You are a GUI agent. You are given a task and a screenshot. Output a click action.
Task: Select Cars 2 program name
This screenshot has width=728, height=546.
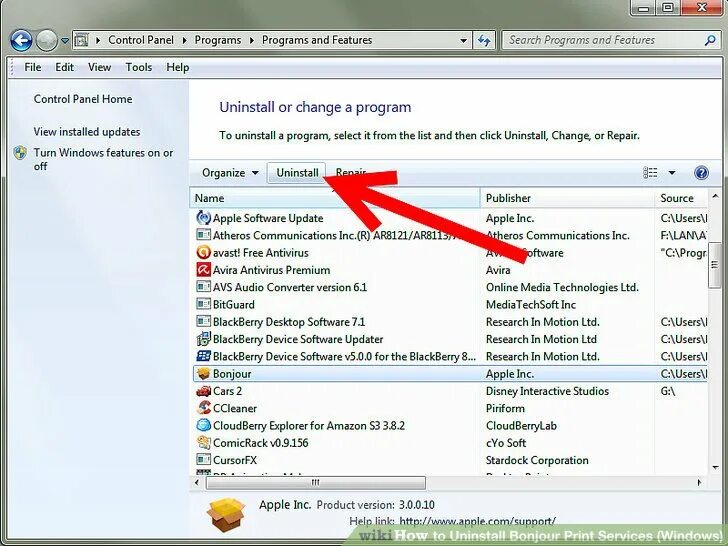[227, 391]
